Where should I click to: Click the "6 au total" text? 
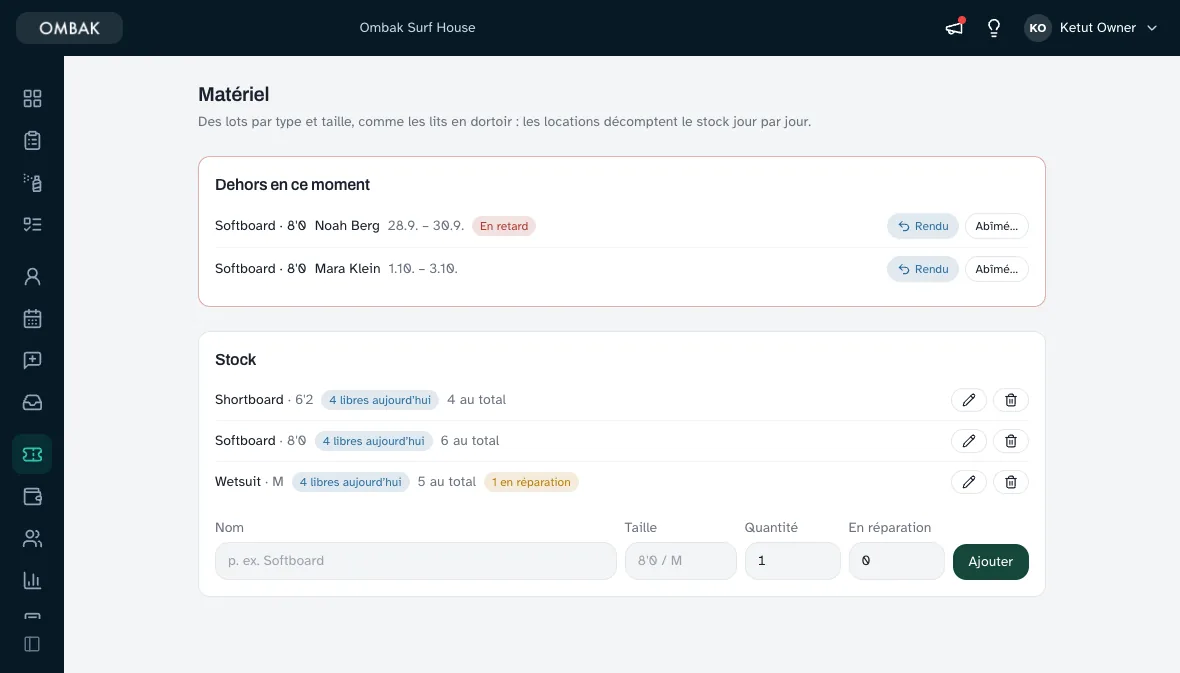tap(470, 441)
